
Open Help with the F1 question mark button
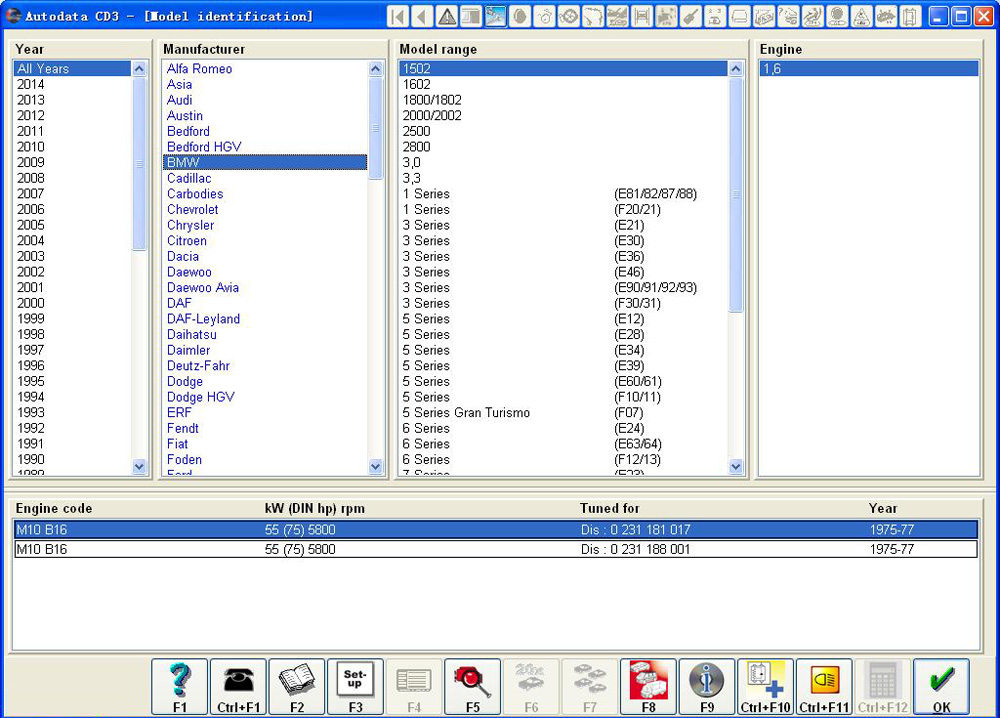(180, 687)
